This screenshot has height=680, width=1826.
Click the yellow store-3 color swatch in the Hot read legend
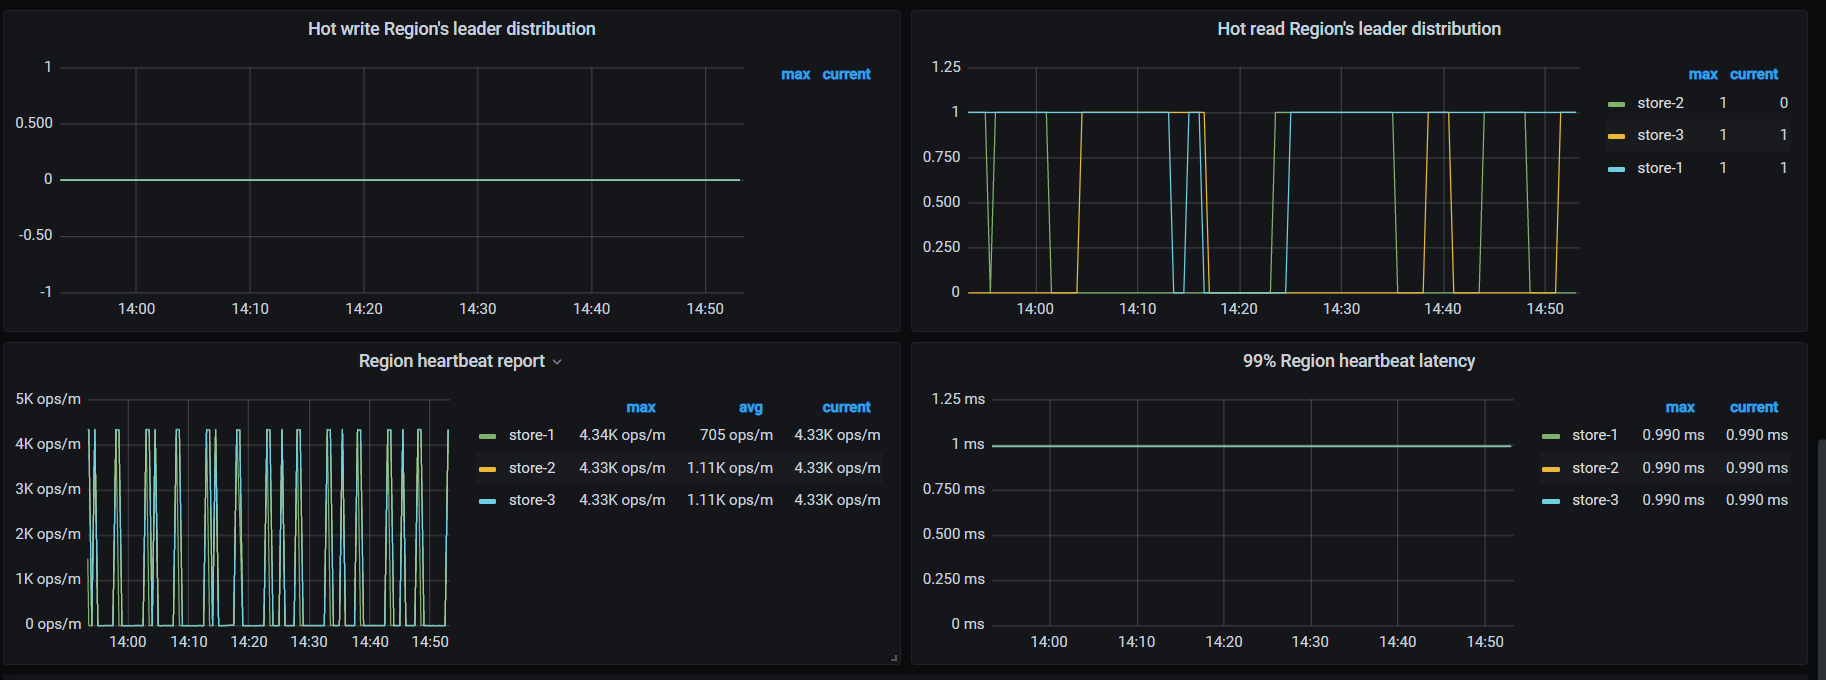tap(1616, 136)
